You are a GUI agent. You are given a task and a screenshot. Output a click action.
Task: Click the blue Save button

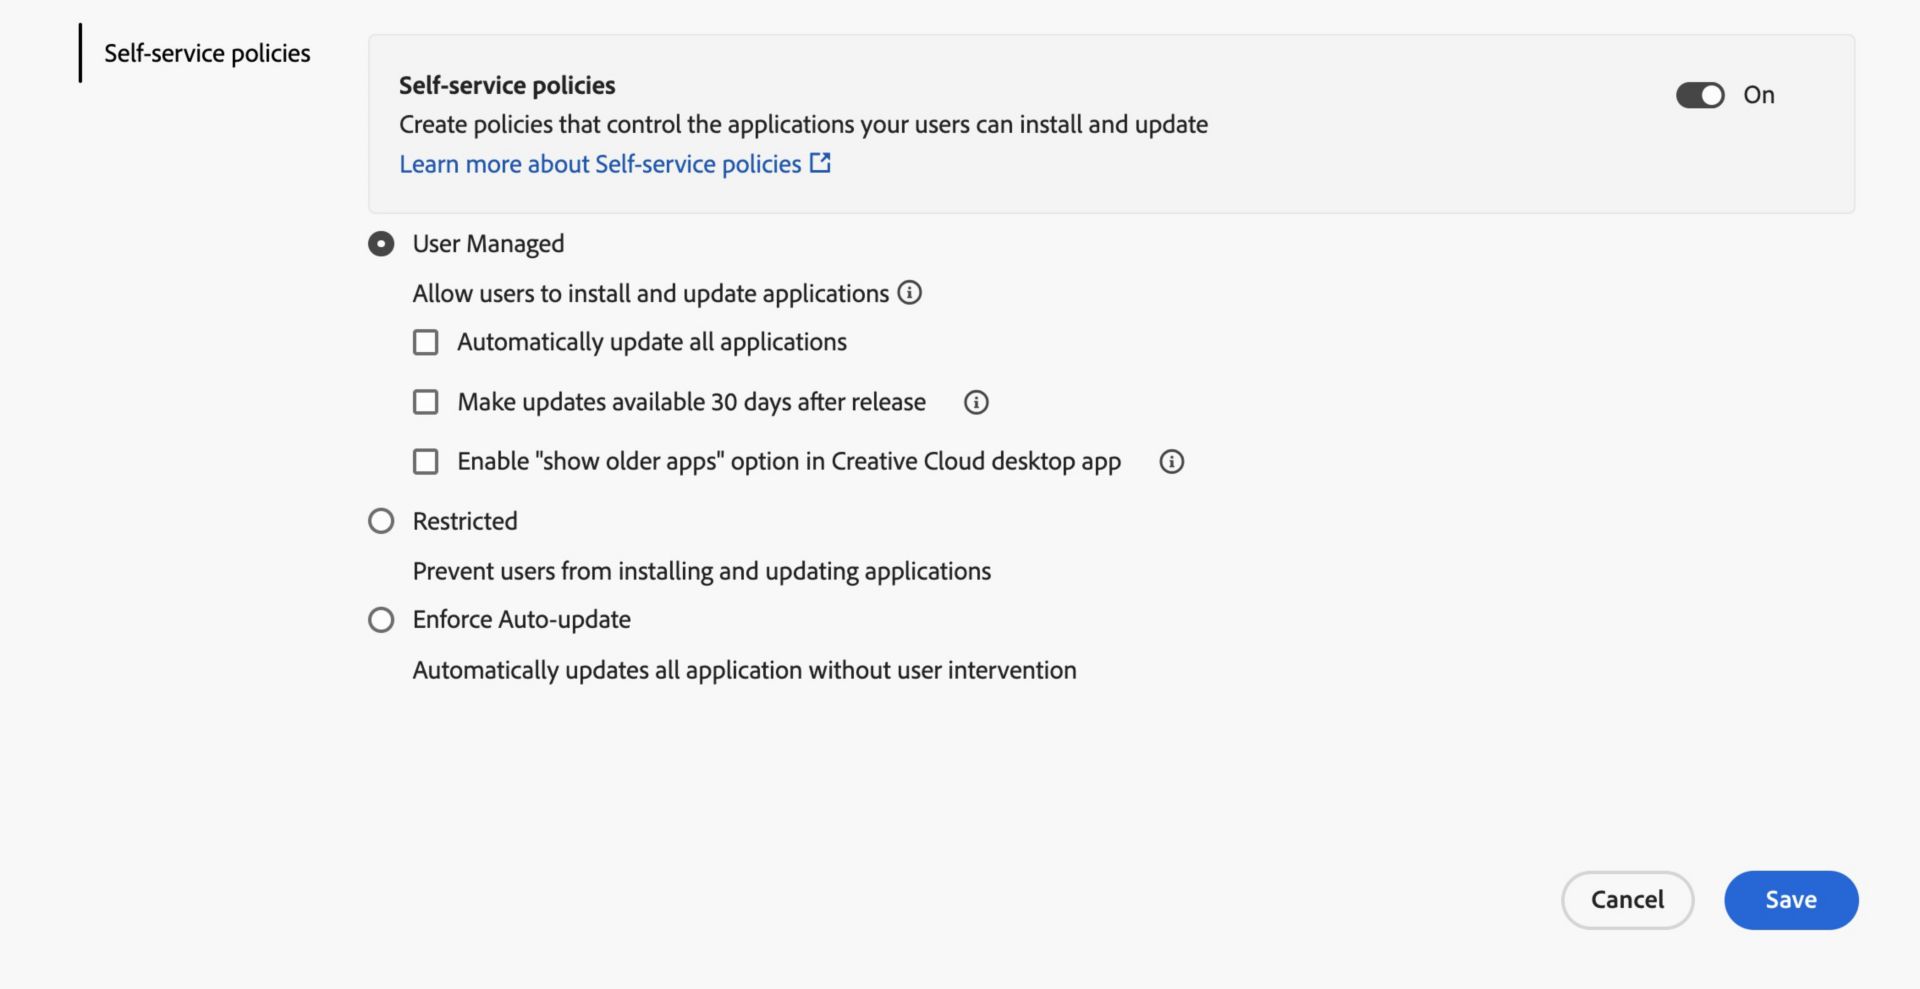1790,900
